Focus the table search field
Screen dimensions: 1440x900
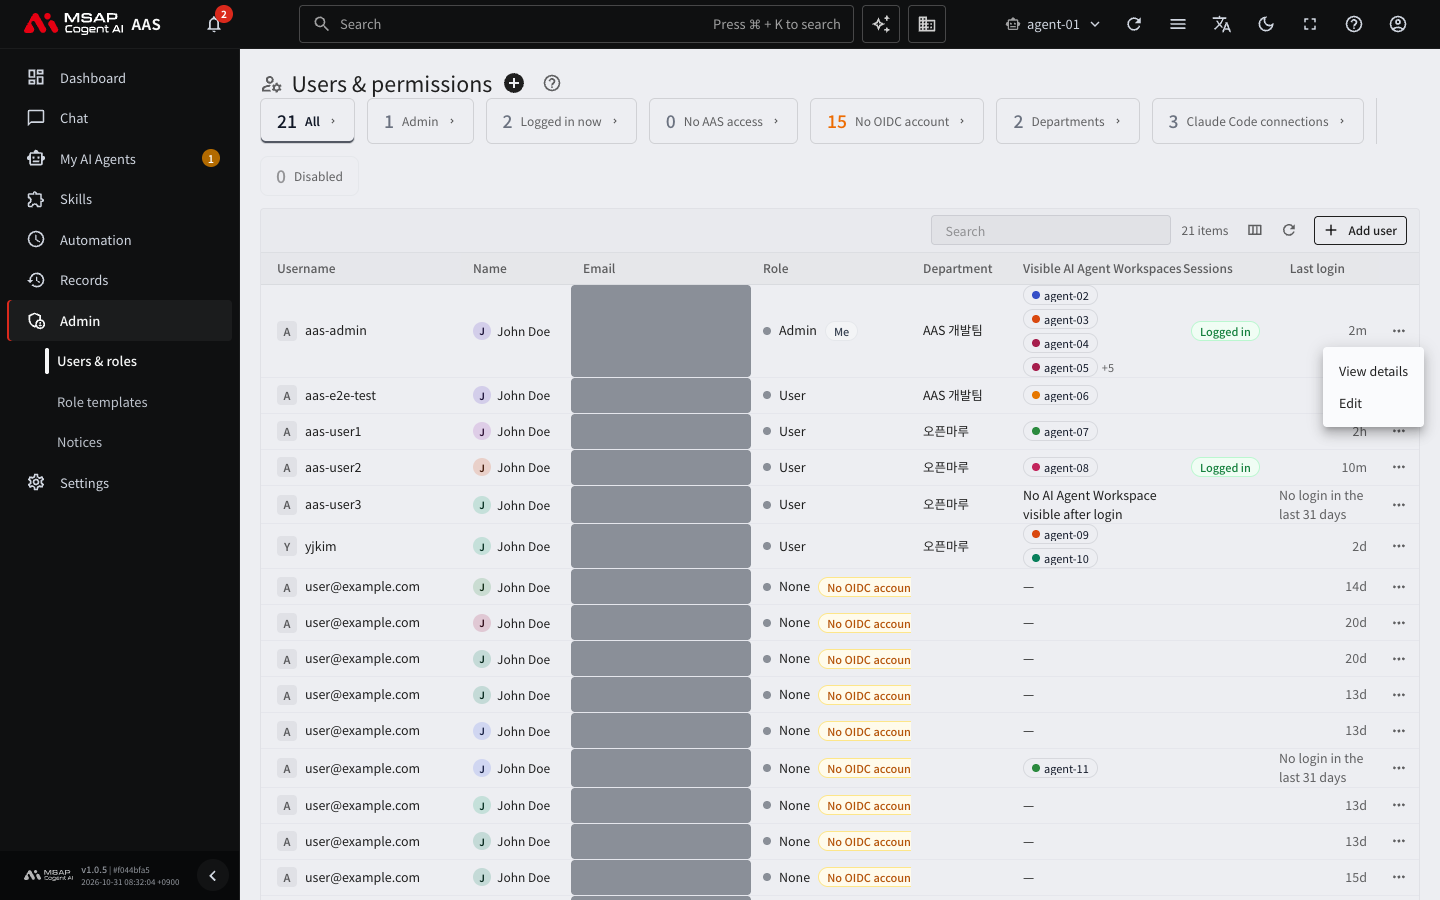click(x=1050, y=230)
